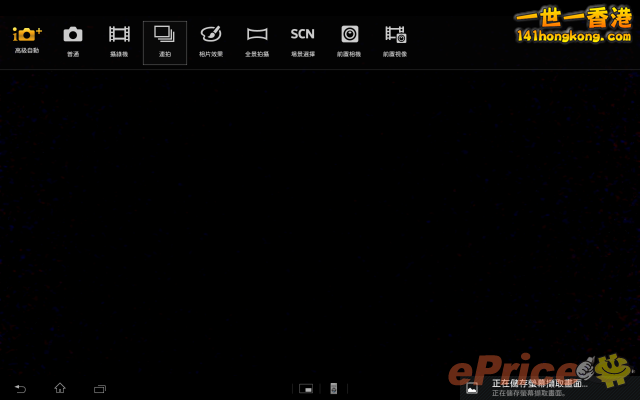Switch to the video camera film-strip mode
The image size is (640, 400).
click(x=119, y=42)
